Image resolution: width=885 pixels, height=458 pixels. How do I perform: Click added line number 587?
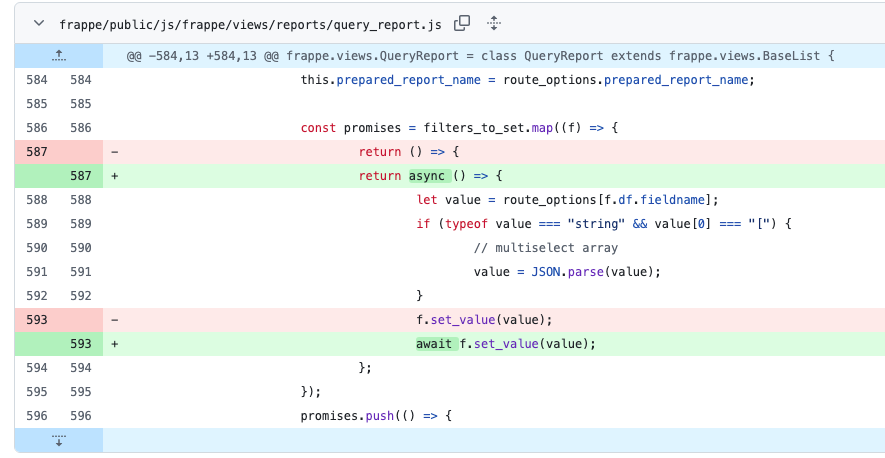tap(81, 176)
